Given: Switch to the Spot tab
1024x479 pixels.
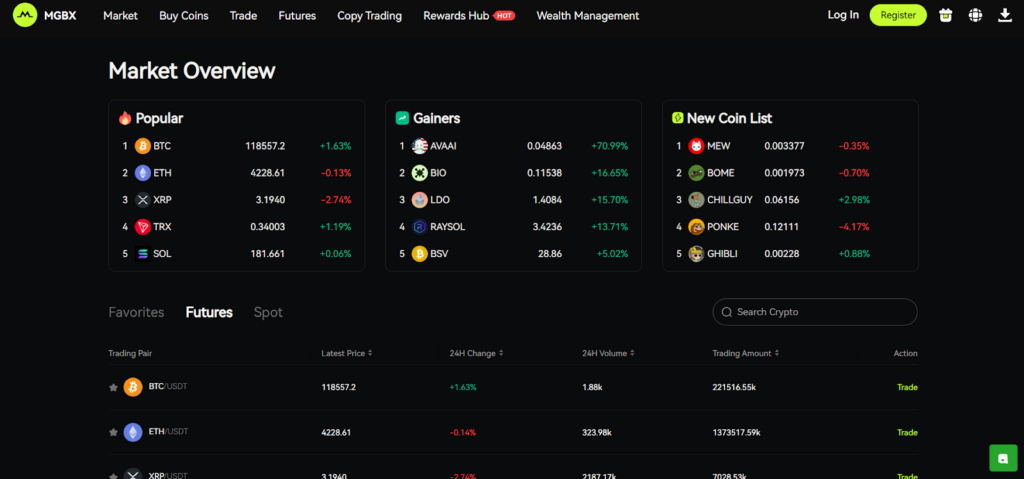Looking at the screenshot, I should point(268,312).
